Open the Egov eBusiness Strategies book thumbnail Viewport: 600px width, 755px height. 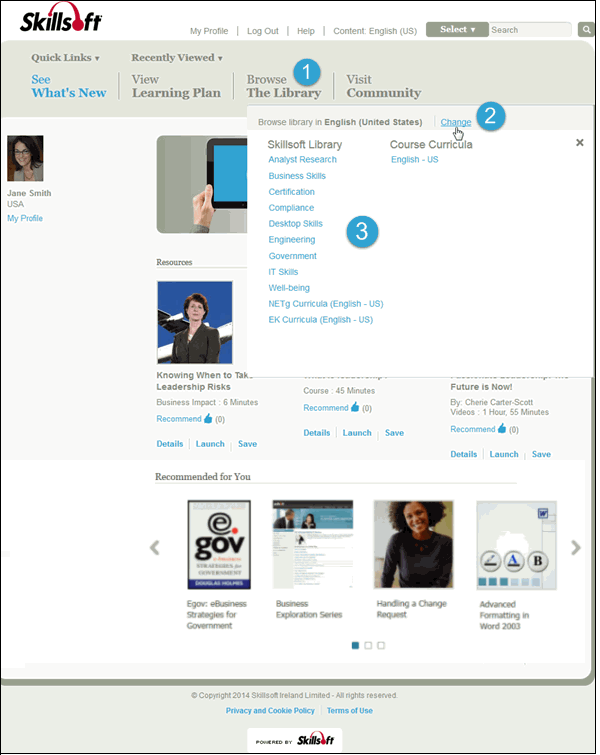219,545
